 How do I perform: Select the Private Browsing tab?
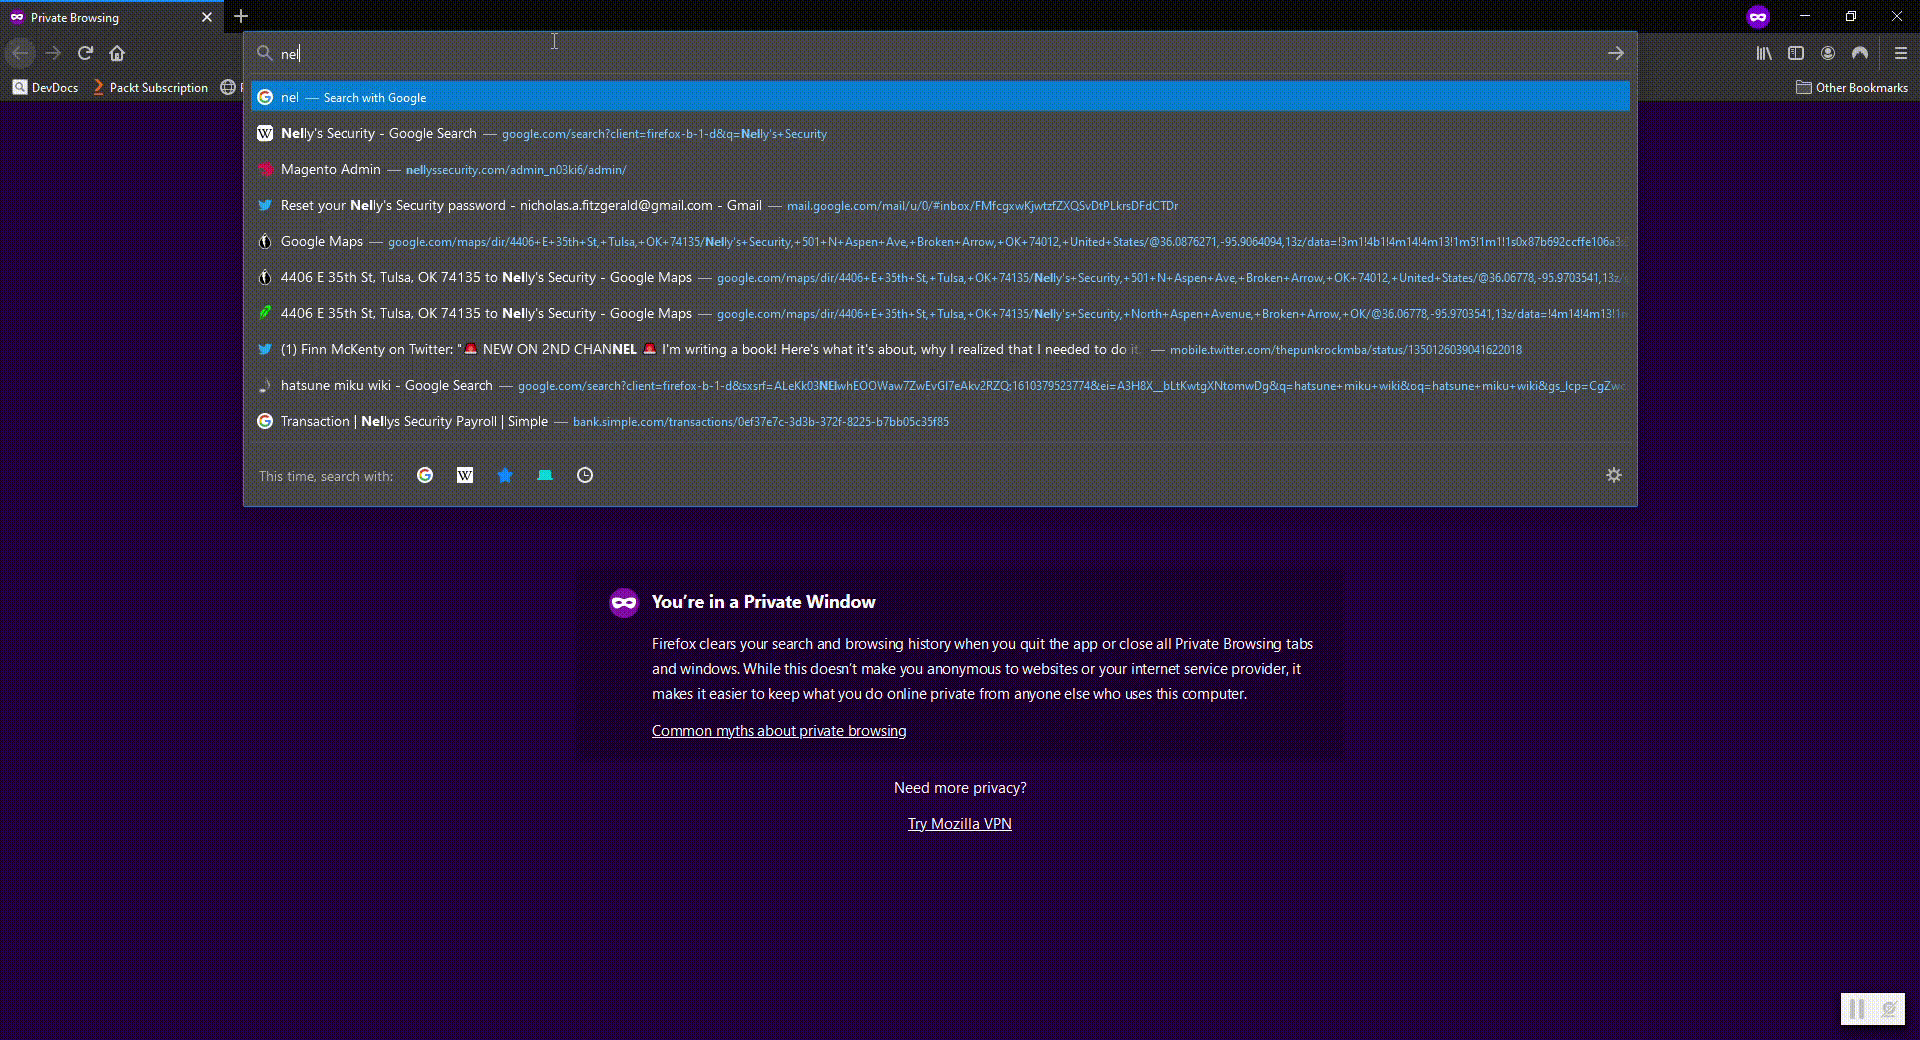pyautogui.click(x=110, y=17)
